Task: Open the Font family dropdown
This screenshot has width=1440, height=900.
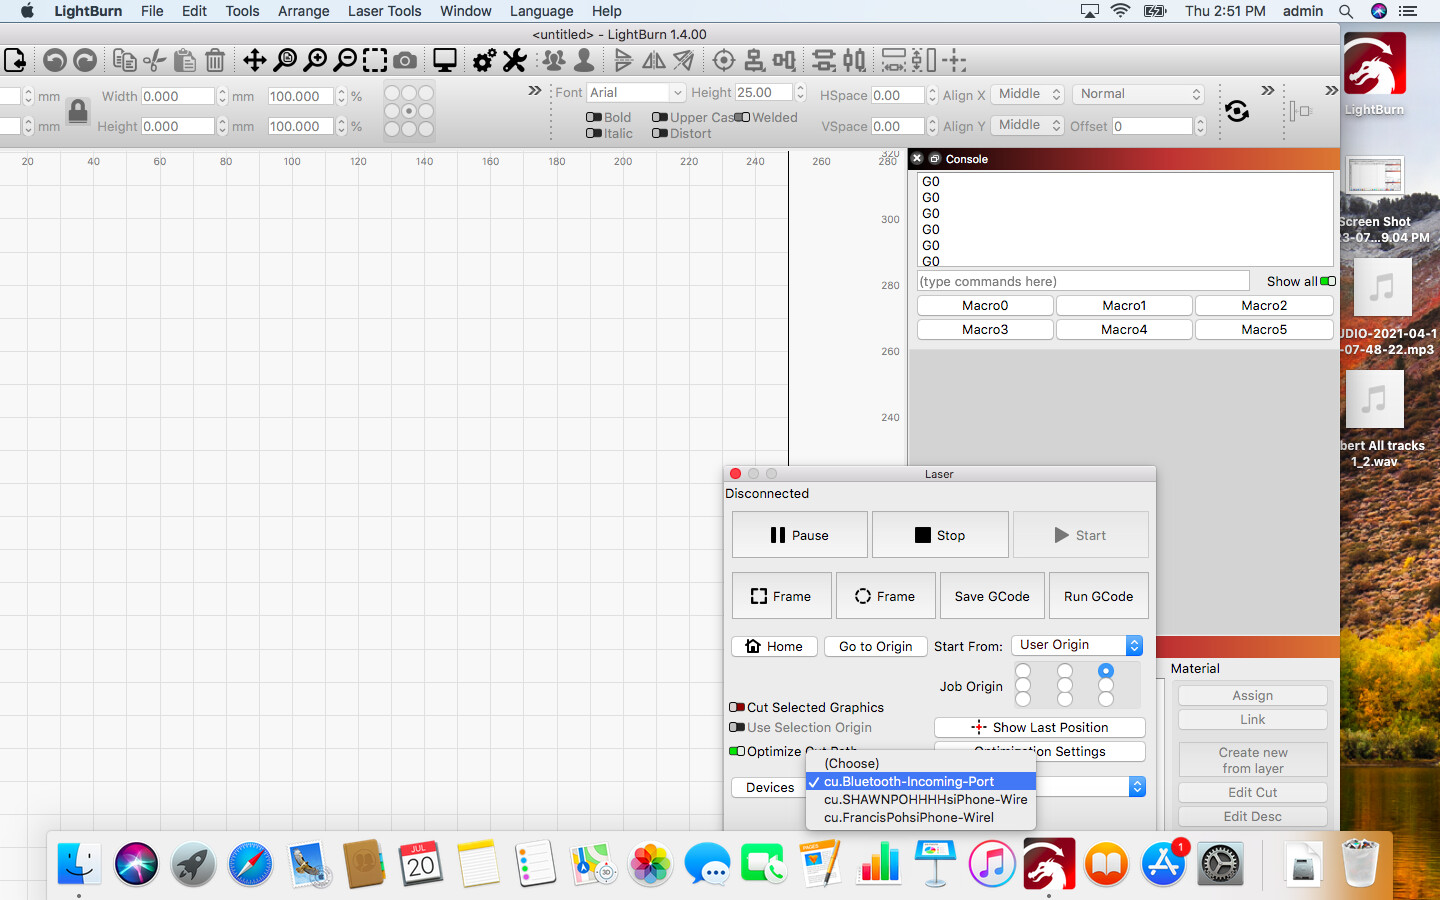Action: [636, 92]
